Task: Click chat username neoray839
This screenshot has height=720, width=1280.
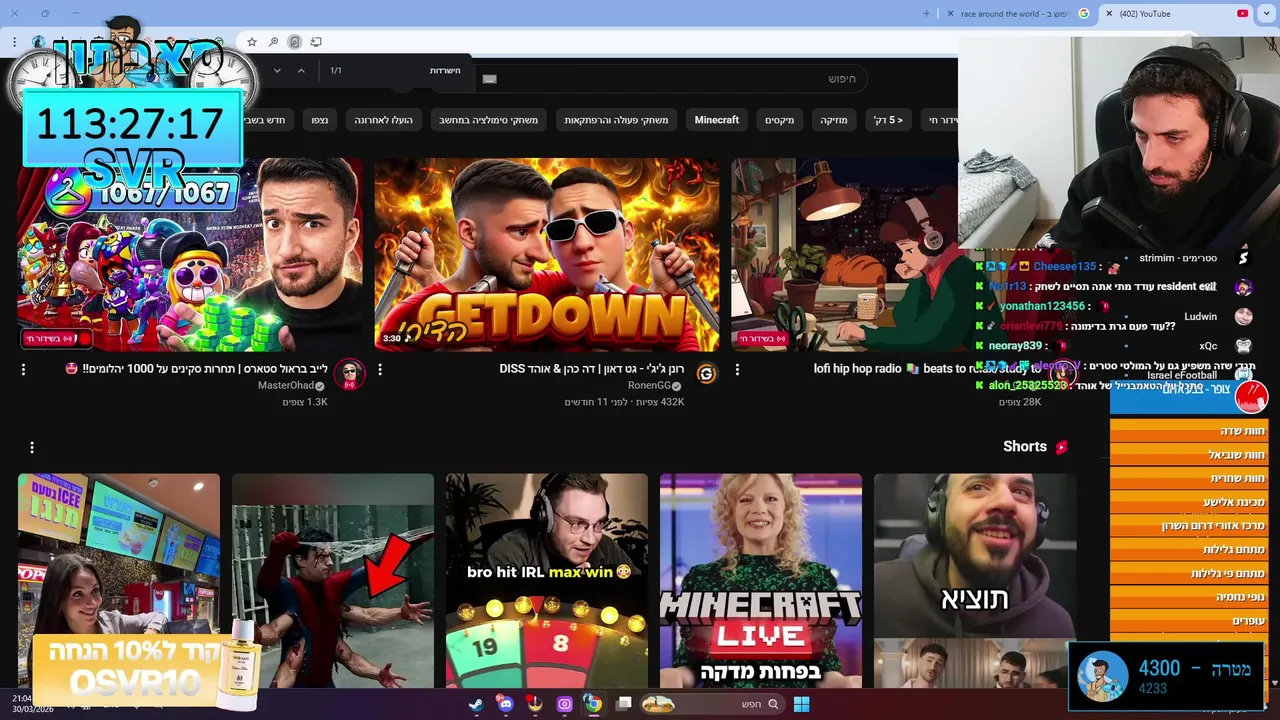Action: pos(1015,346)
